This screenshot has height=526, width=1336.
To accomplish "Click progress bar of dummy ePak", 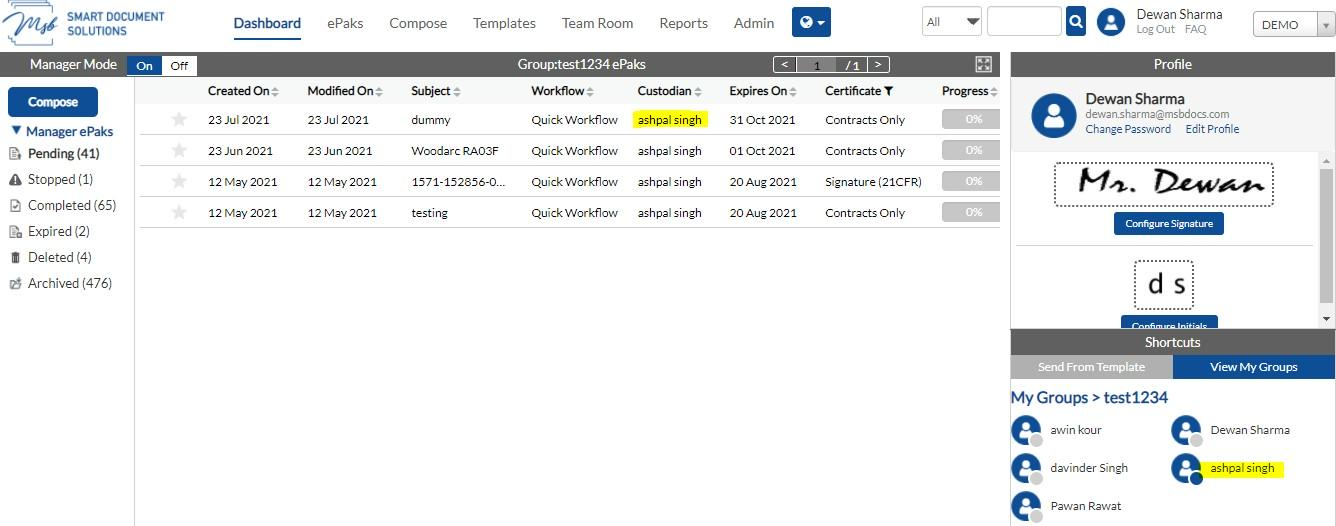I will [971, 119].
